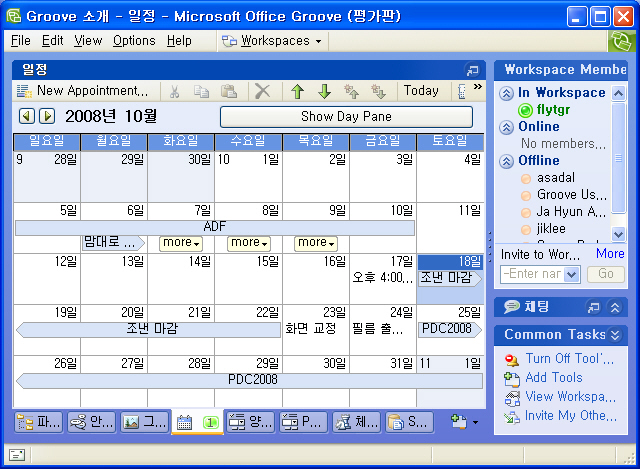Collapse the Common Tasks pane

tap(615, 335)
